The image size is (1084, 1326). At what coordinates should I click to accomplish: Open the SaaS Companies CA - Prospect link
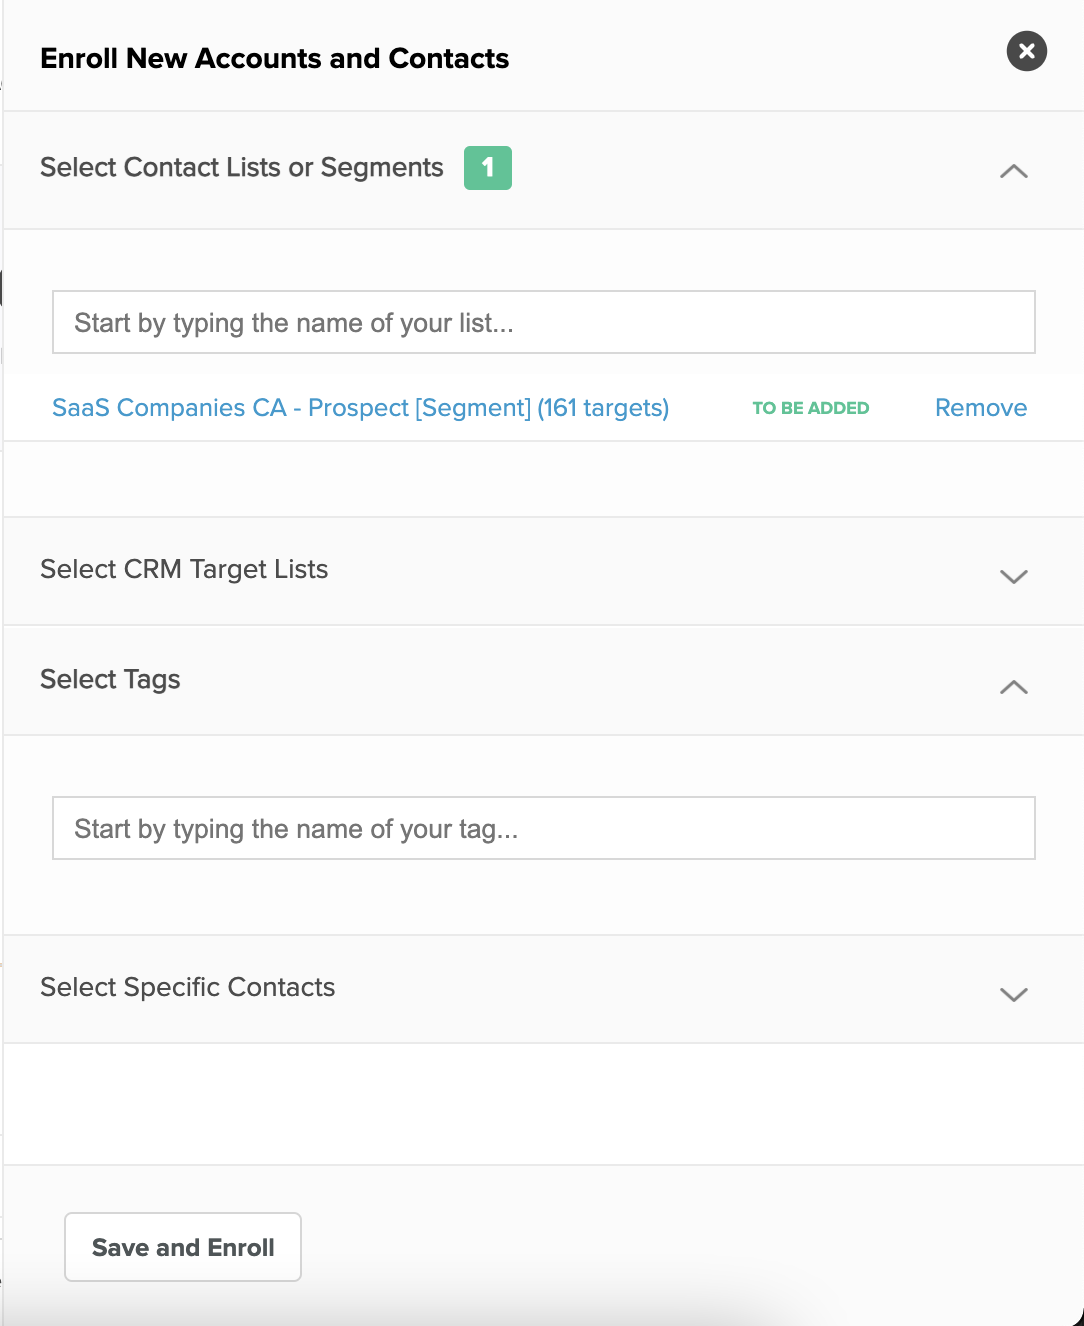pyautogui.click(x=360, y=408)
